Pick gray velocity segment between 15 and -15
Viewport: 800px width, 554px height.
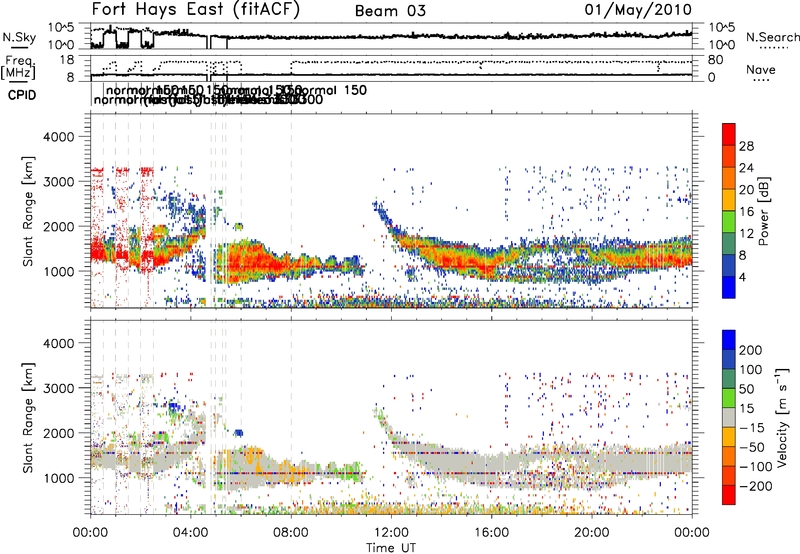[x=729, y=418]
